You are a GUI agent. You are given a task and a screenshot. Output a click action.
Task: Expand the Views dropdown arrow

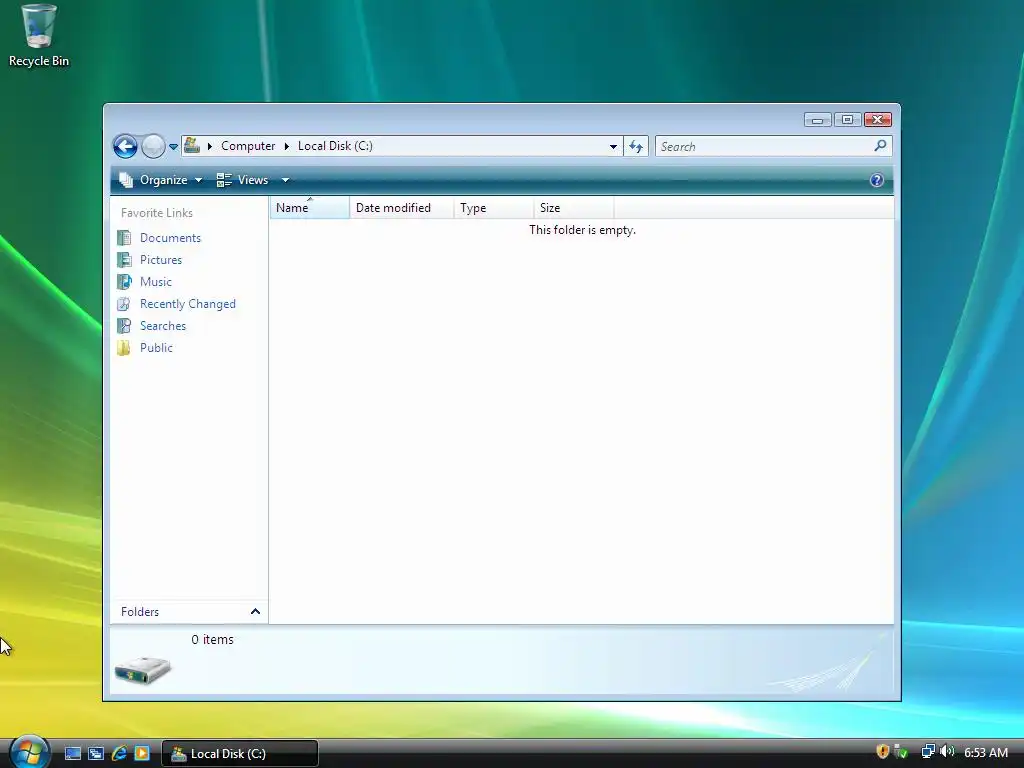click(285, 180)
